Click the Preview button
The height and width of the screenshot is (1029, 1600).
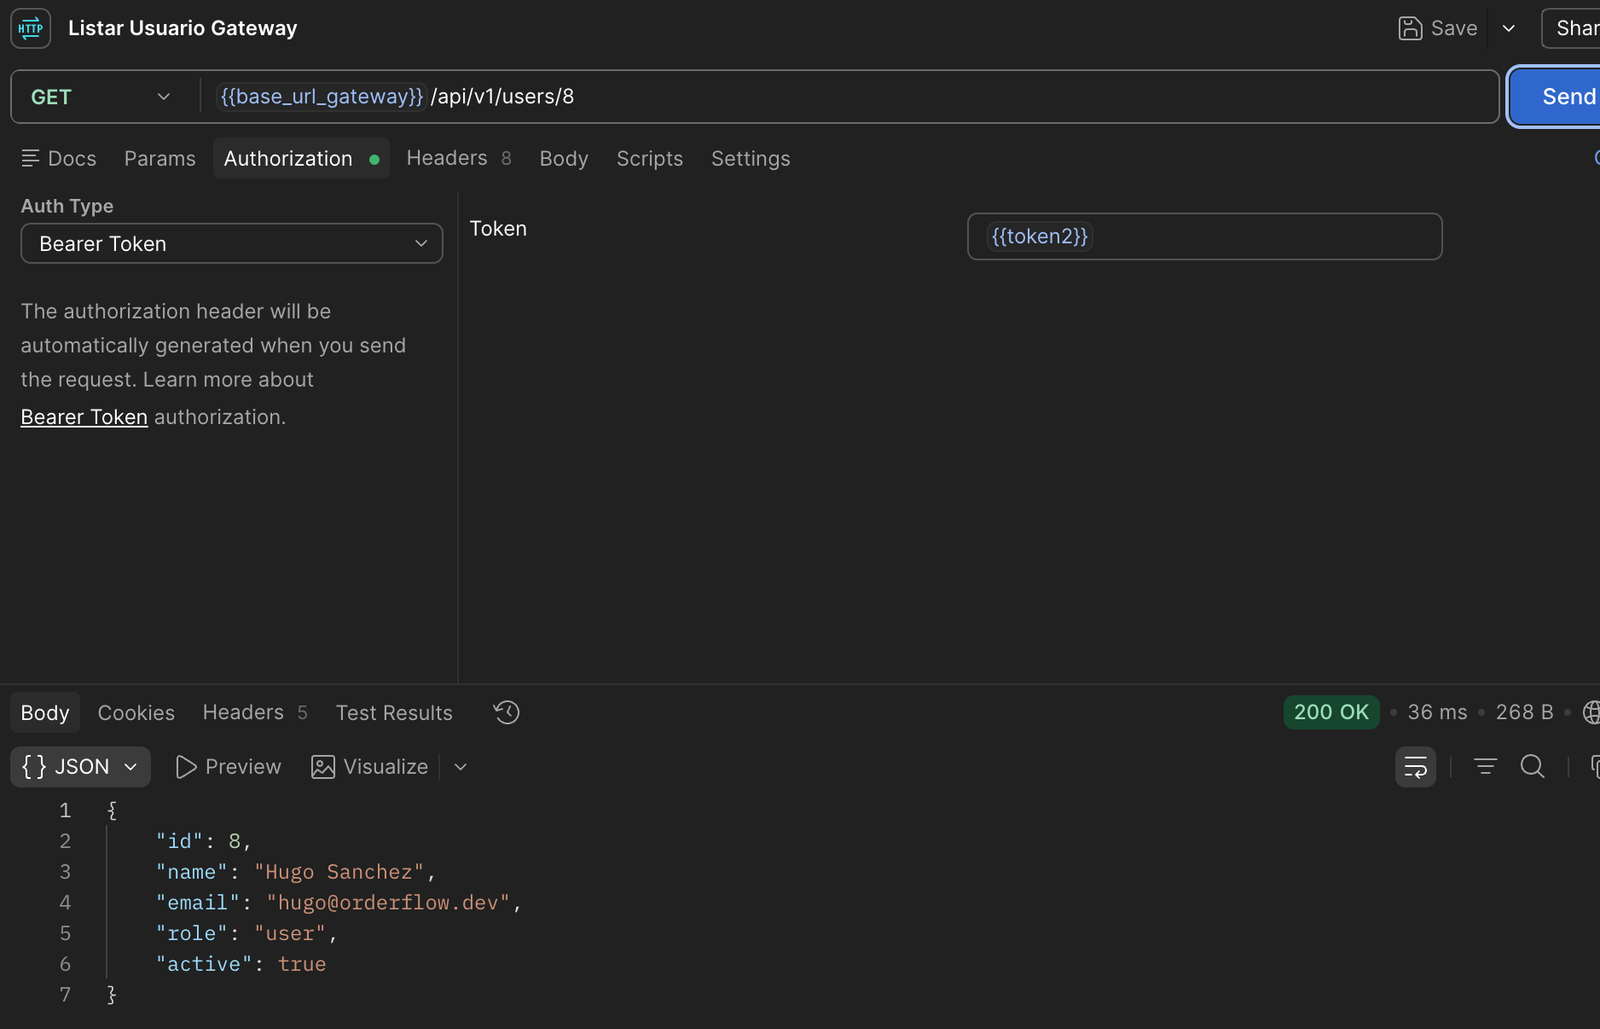click(x=229, y=767)
